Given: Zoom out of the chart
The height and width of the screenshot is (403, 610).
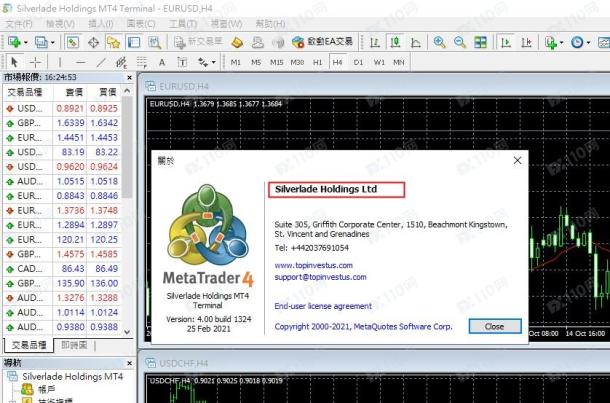Looking at the screenshot, I should [x=460, y=42].
